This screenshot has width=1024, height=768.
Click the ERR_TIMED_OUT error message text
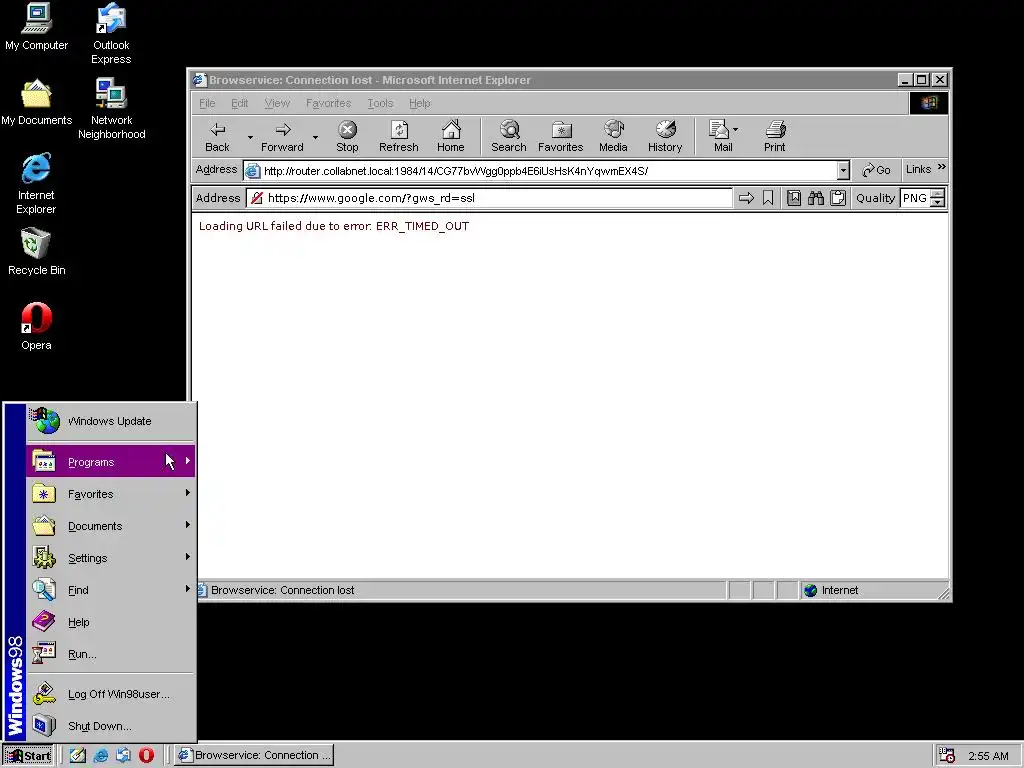[x=334, y=226]
